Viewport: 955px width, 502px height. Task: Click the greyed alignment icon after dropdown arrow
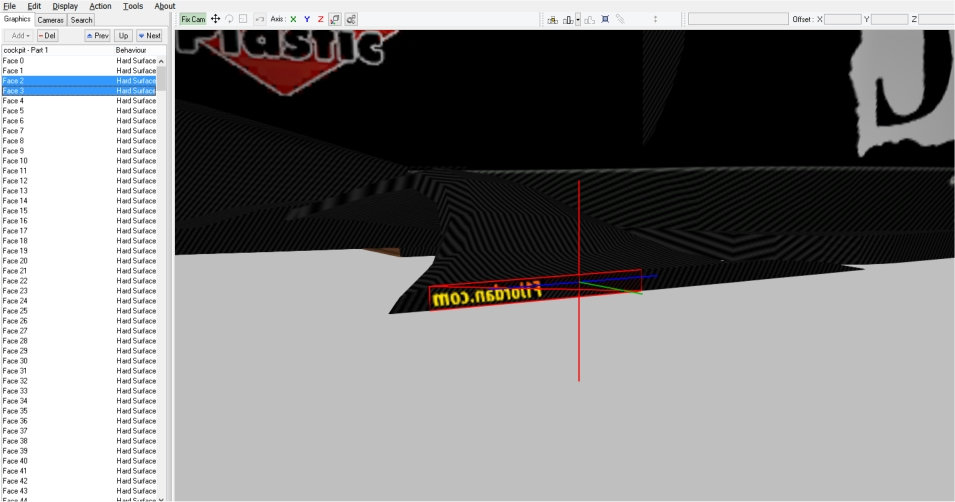(590, 19)
